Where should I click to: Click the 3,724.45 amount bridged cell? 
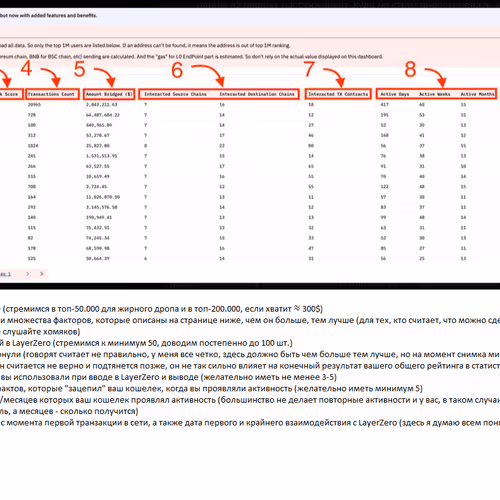click(96, 187)
